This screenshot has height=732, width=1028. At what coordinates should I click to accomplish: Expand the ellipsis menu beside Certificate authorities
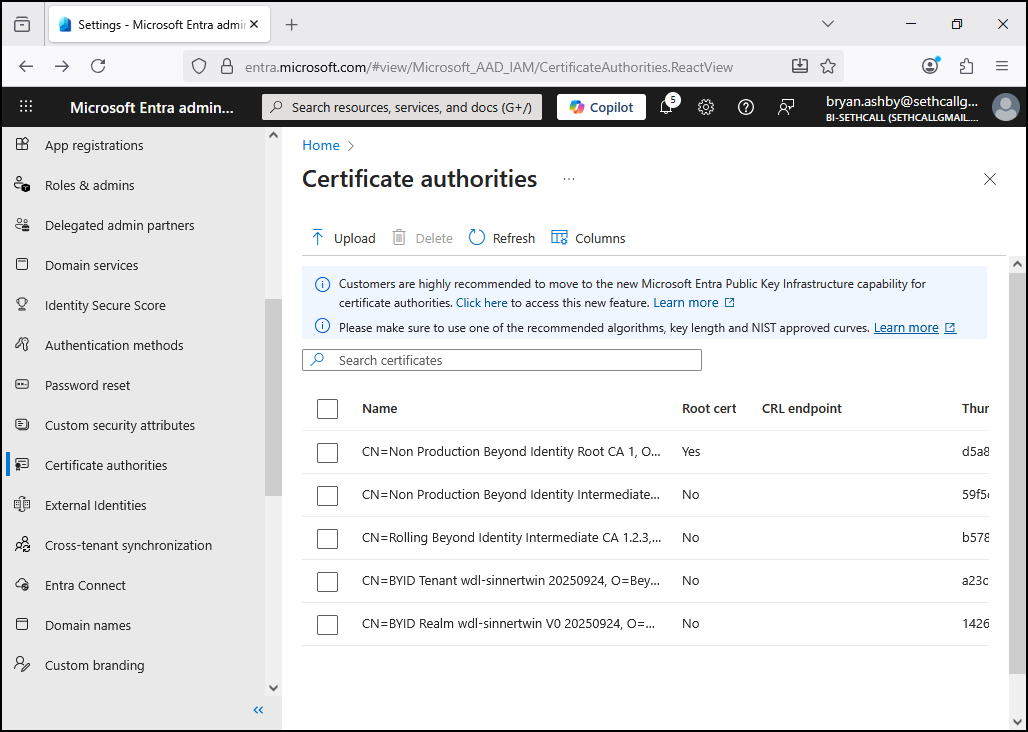pos(569,179)
